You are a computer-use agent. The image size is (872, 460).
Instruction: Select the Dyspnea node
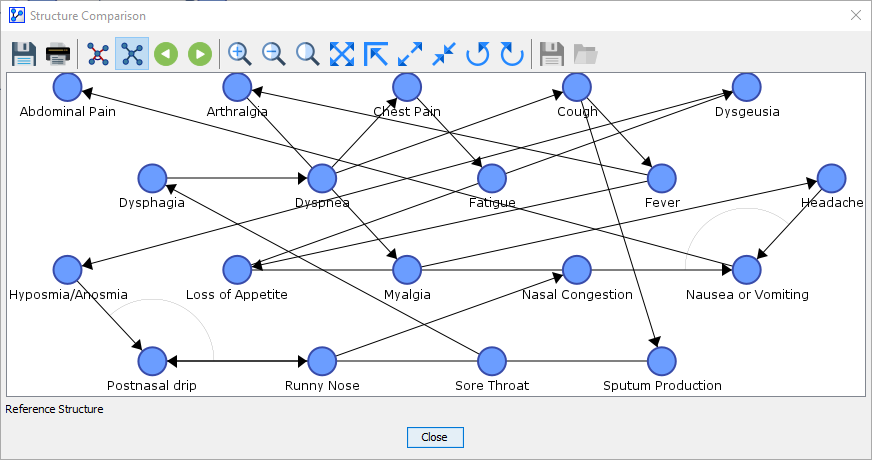coord(322,179)
